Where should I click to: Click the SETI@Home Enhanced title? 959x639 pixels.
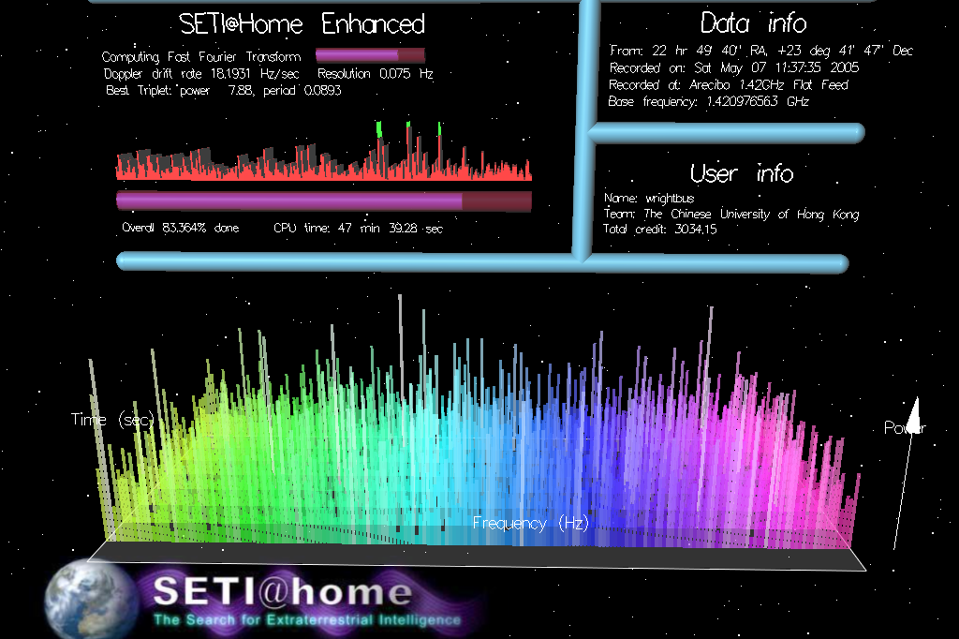coord(302,24)
